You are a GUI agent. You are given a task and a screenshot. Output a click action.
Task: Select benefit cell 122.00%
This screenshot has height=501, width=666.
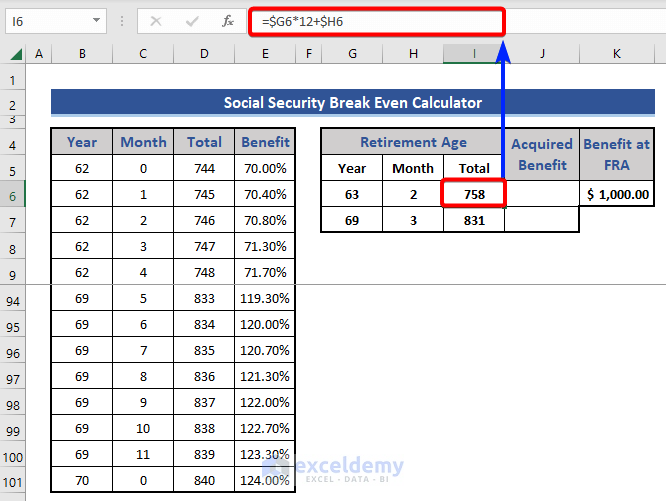coord(265,402)
